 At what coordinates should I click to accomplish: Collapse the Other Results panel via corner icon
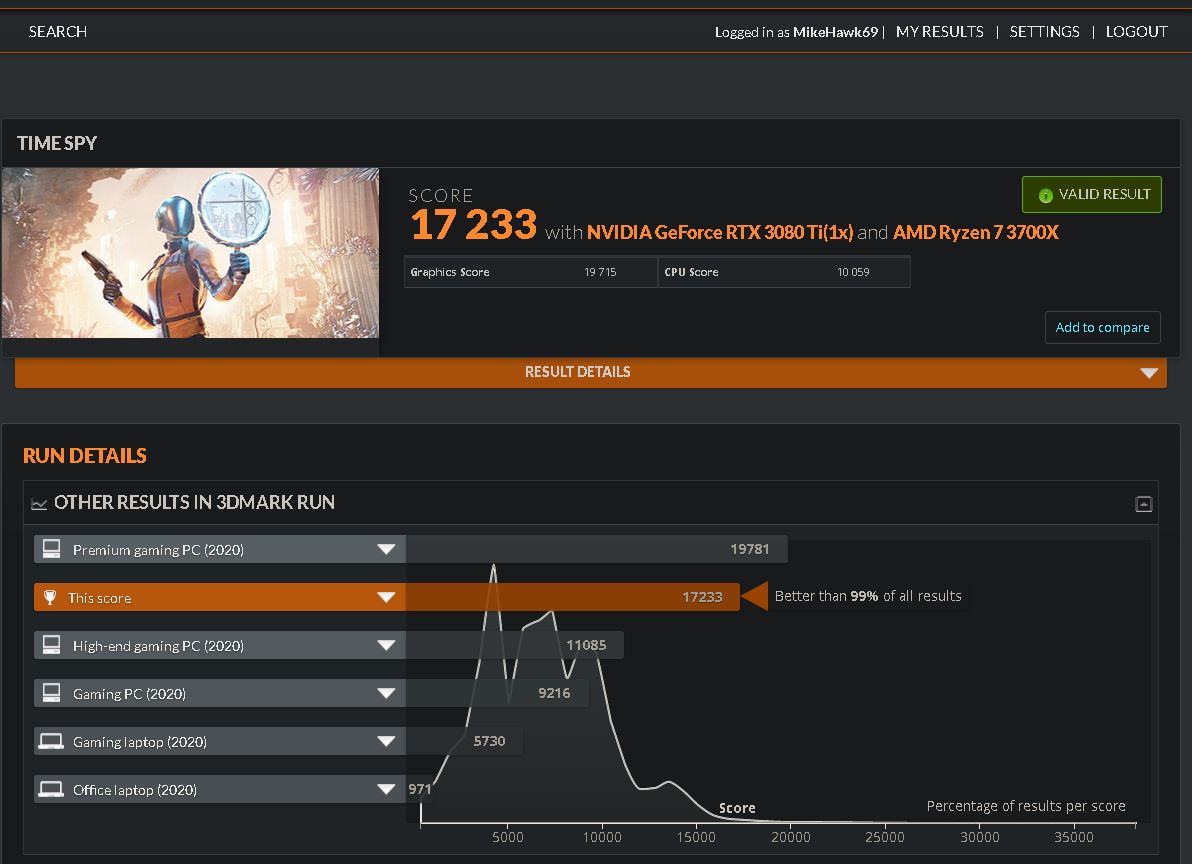(x=1143, y=504)
